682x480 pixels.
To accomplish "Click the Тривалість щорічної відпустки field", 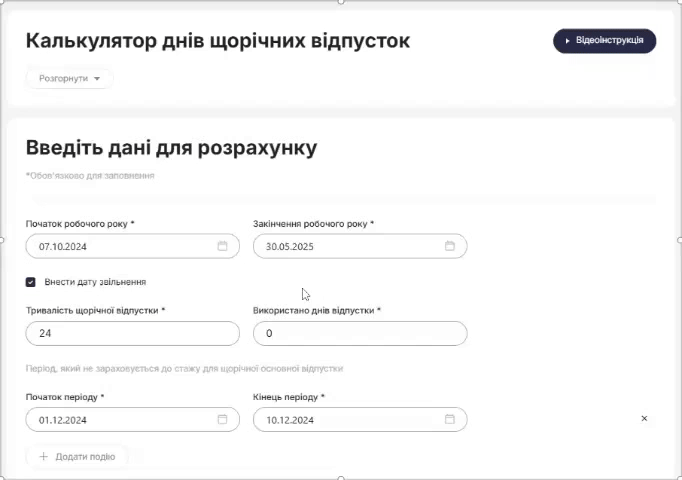I will tap(133, 333).
